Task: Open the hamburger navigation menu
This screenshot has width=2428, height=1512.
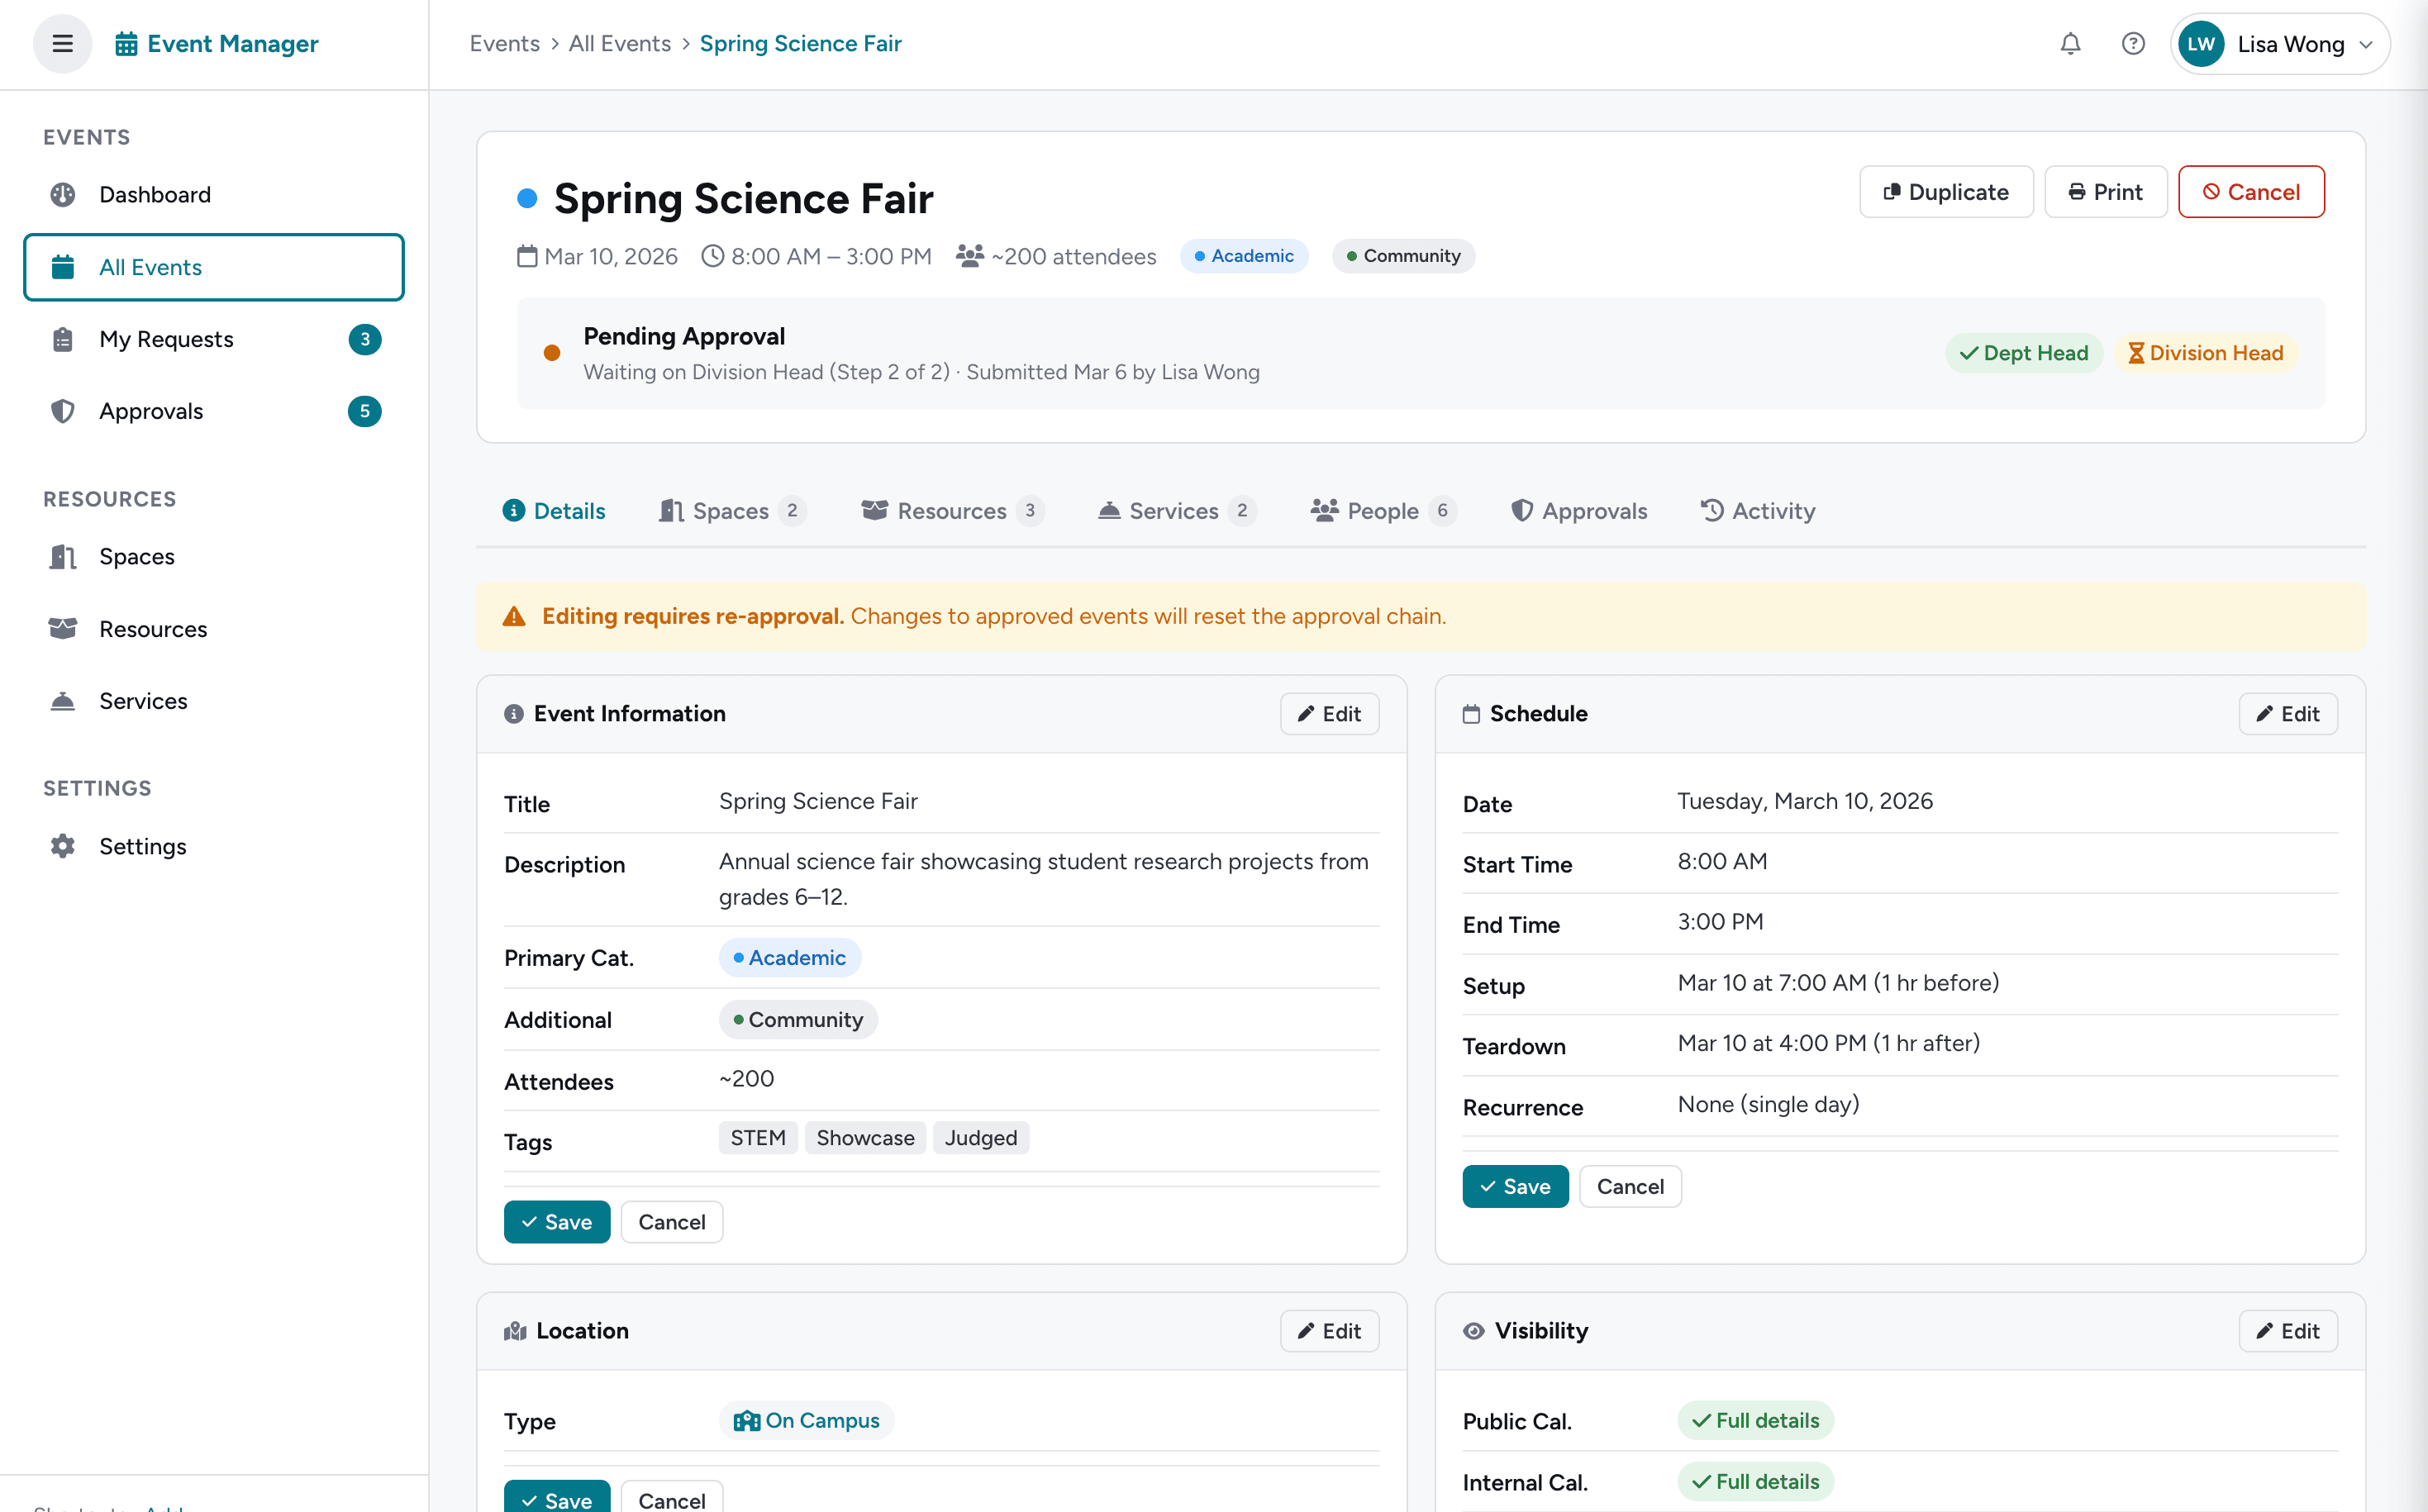Action: tap(62, 43)
